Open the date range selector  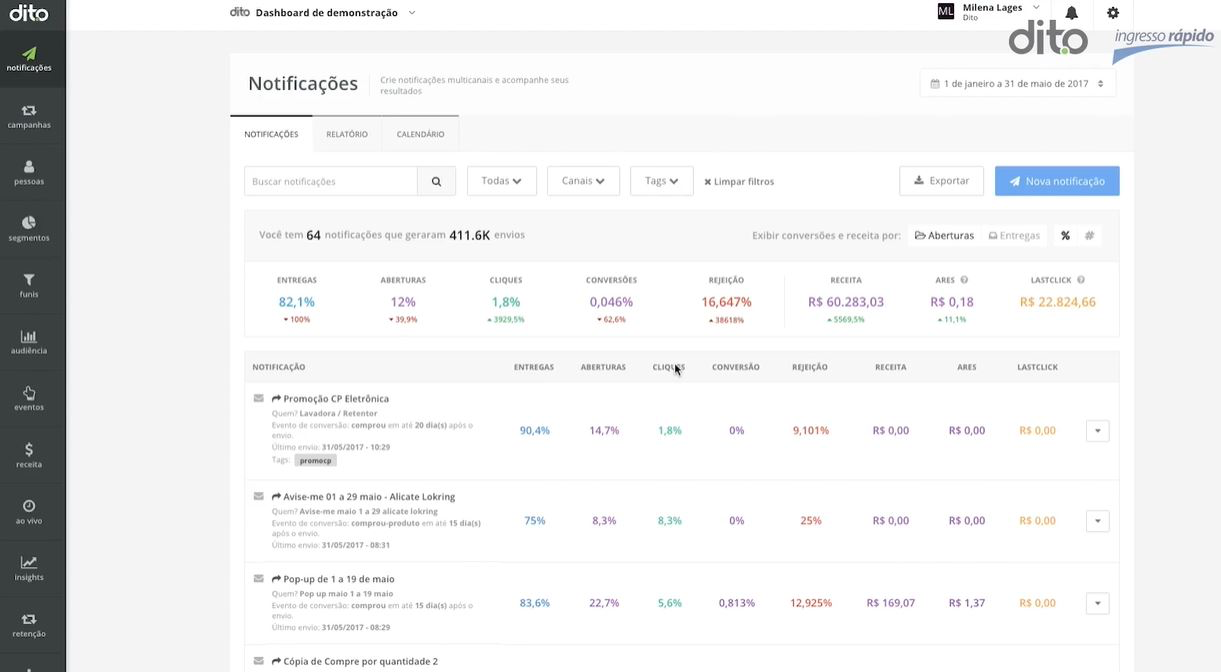(1015, 84)
